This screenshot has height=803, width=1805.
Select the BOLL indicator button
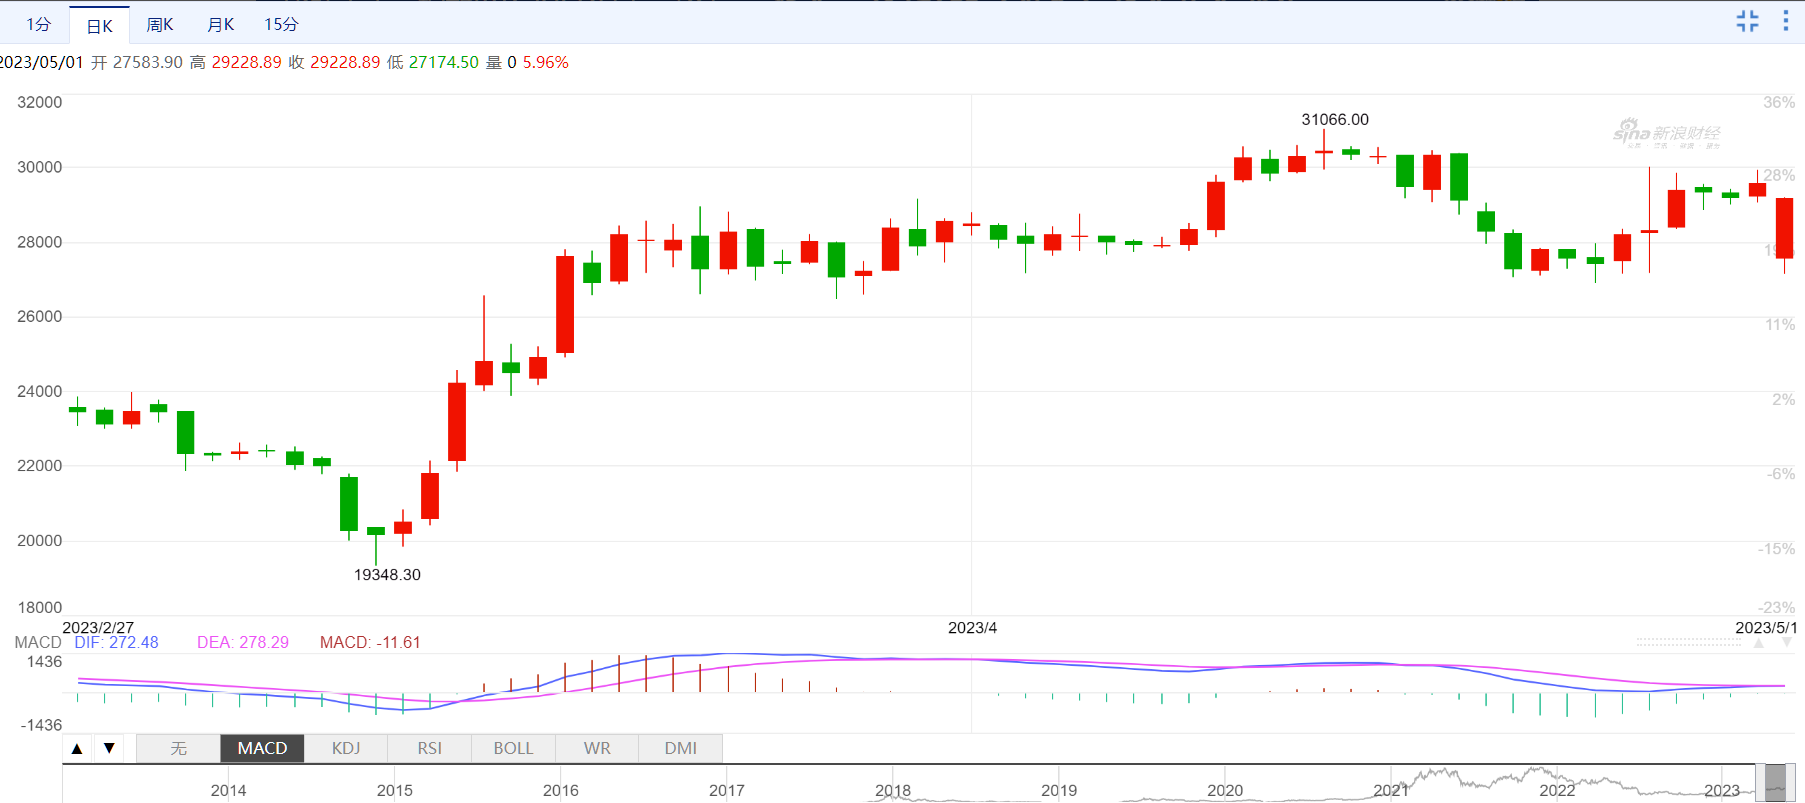(x=513, y=748)
